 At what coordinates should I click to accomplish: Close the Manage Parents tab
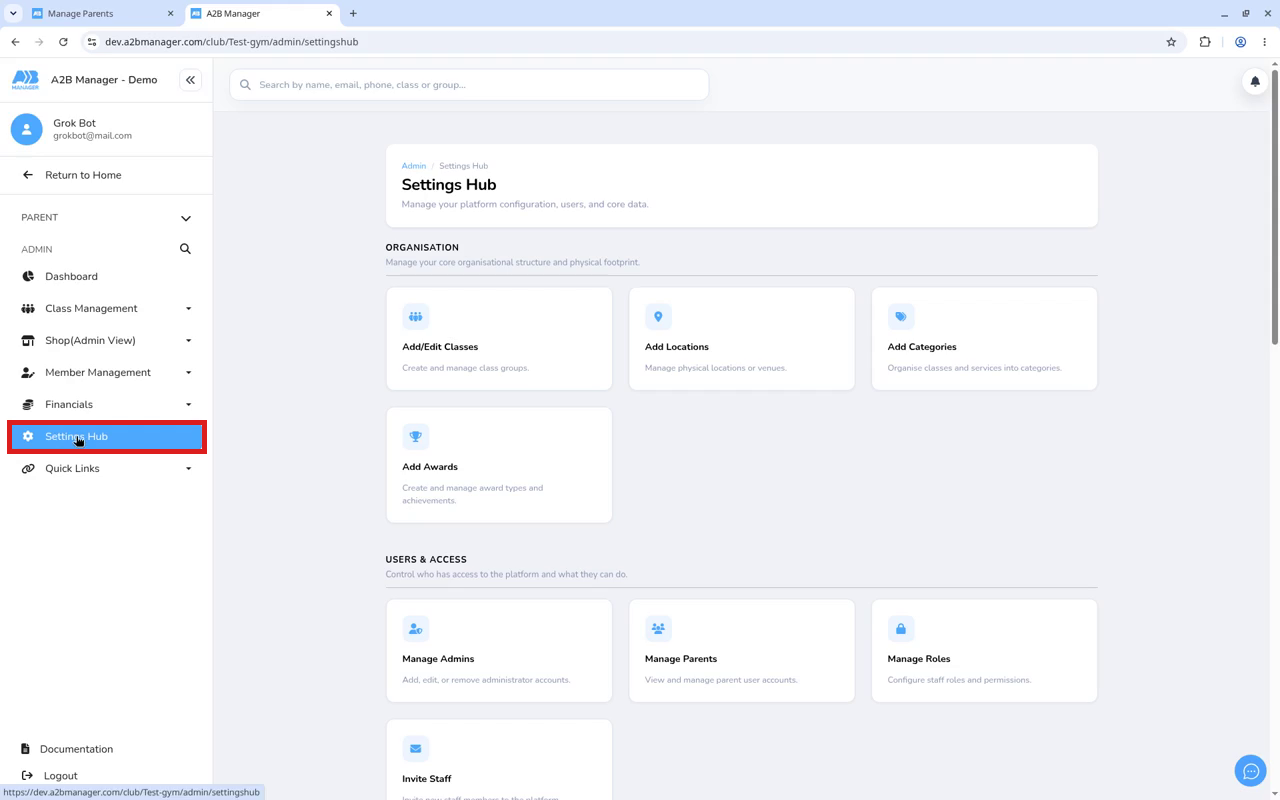(170, 14)
